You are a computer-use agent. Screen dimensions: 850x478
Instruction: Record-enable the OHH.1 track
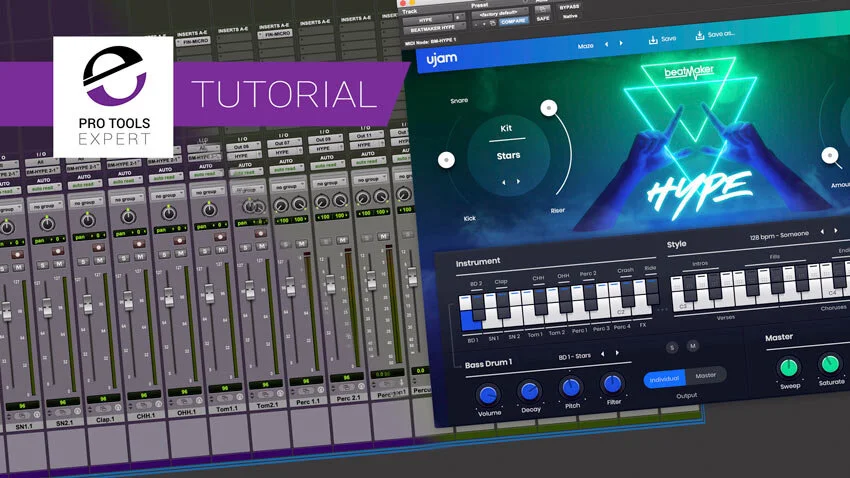point(179,241)
